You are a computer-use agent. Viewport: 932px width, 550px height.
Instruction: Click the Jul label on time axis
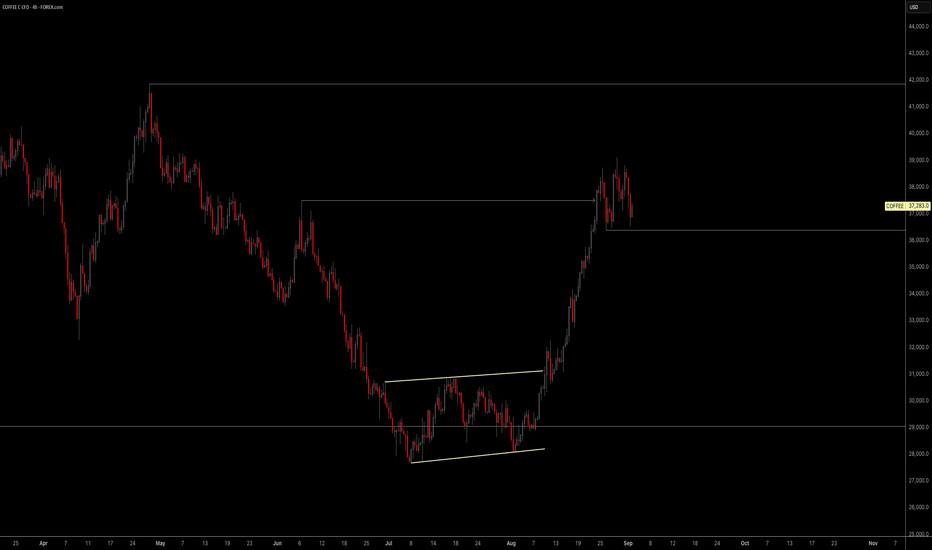pos(389,542)
